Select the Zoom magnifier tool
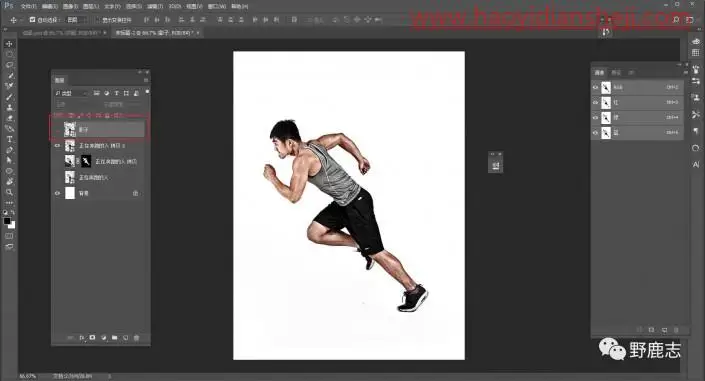The width and height of the screenshot is (705, 381). pyautogui.click(x=9, y=192)
